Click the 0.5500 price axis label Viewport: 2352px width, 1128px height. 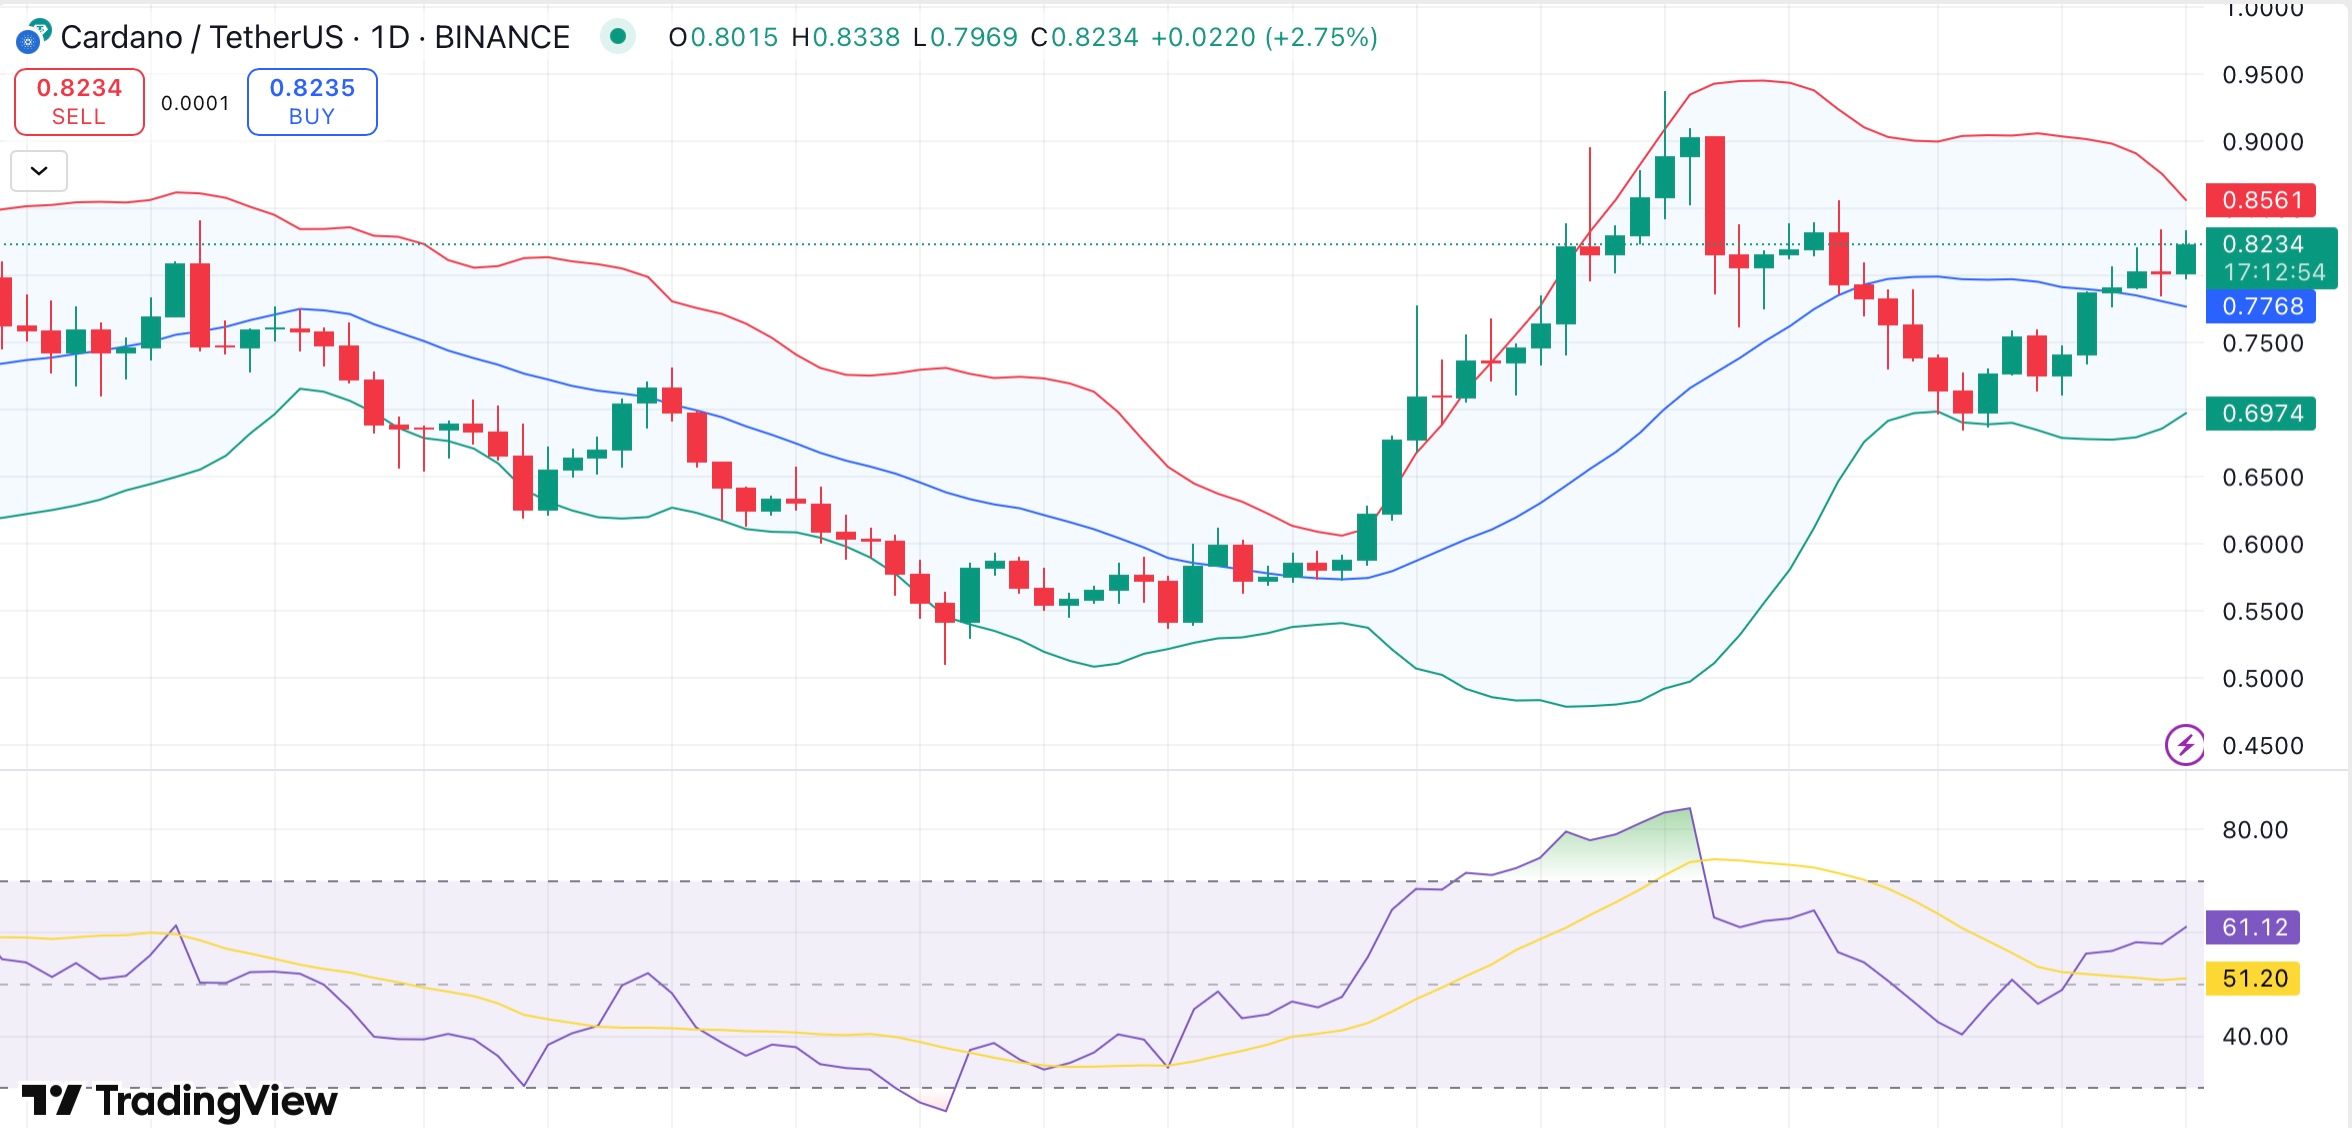(2262, 611)
